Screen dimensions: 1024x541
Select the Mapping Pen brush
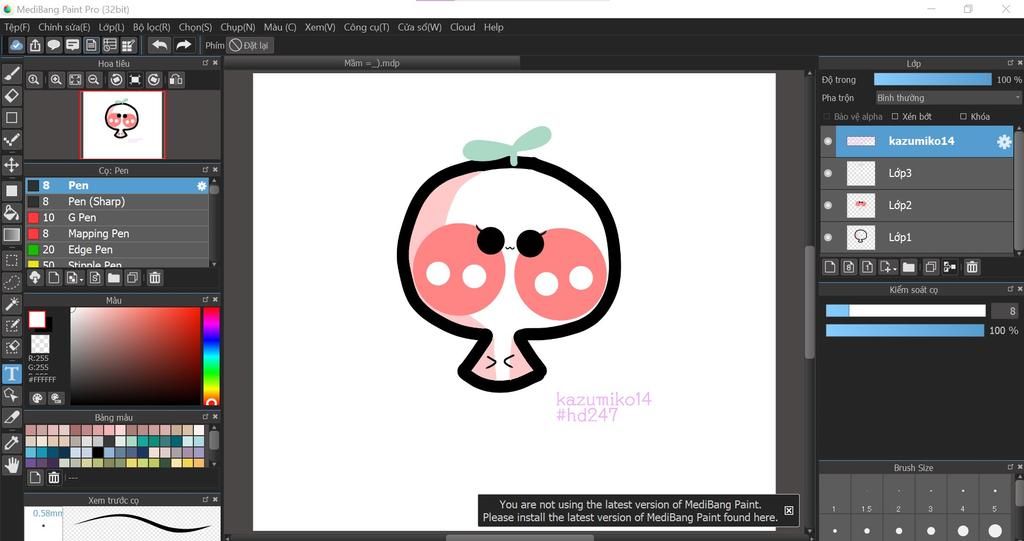click(x=117, y=233)
